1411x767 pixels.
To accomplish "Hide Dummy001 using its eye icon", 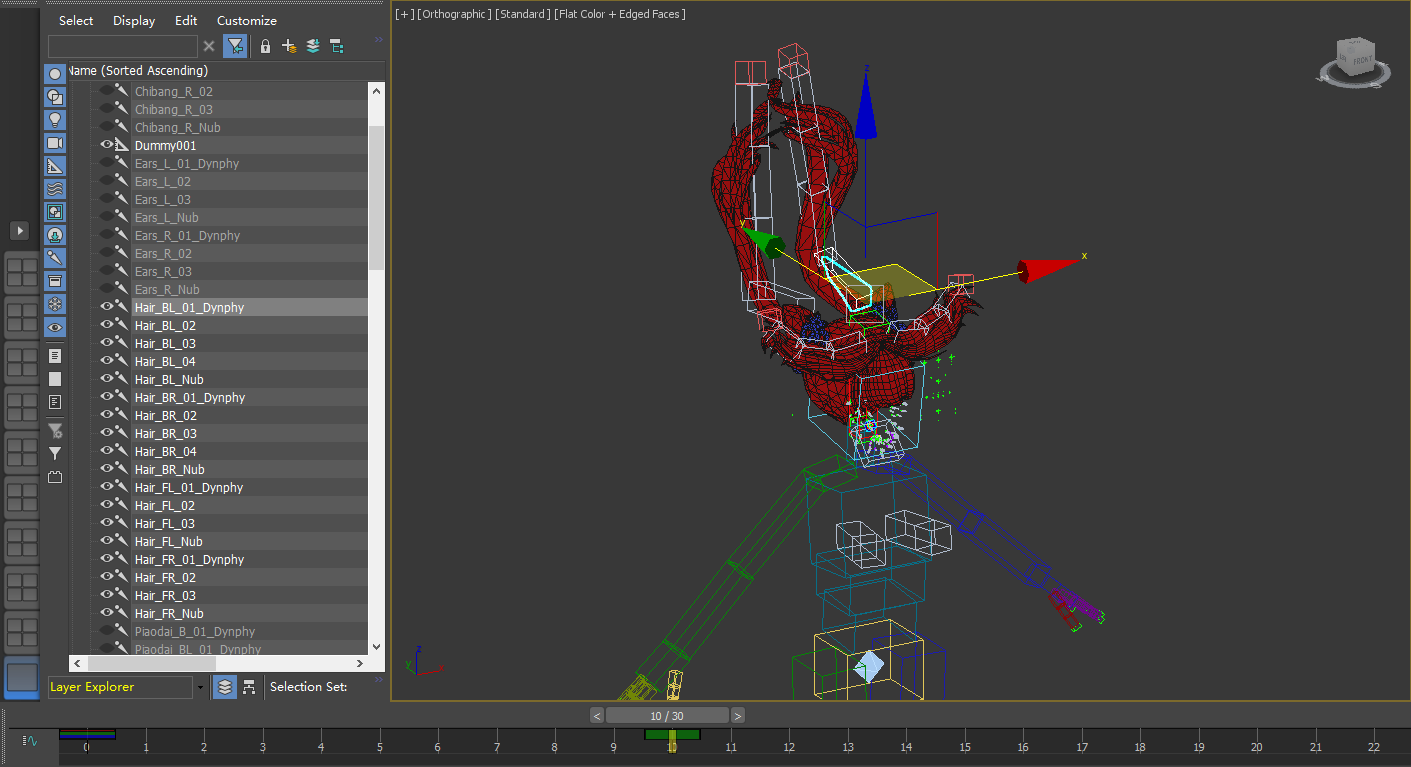I will pyautogui.click(x=106, y=145).
